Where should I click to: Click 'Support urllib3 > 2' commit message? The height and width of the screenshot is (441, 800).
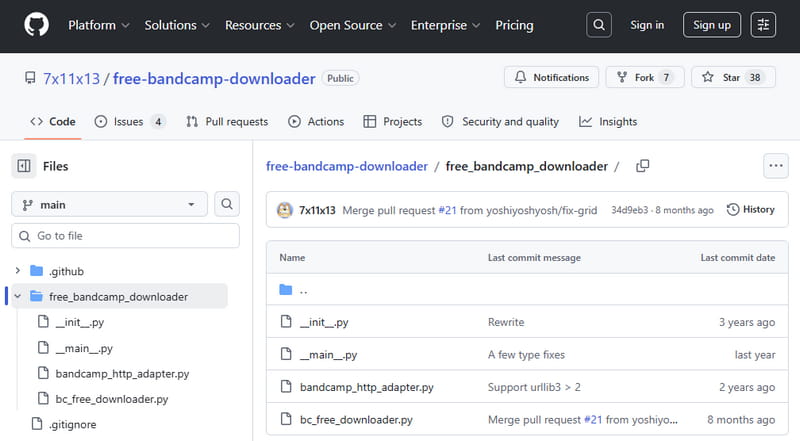point(534,387)
